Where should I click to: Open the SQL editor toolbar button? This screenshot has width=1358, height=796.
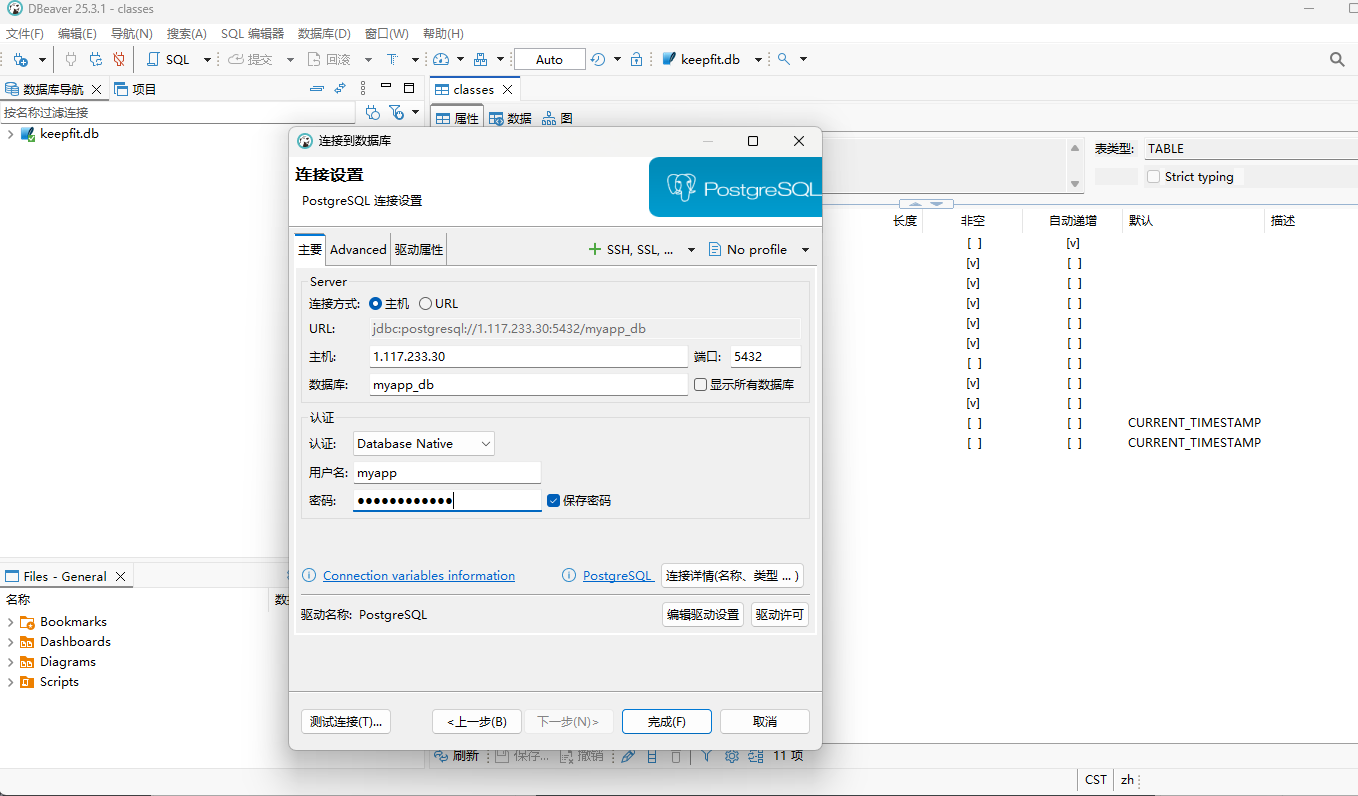169,59
